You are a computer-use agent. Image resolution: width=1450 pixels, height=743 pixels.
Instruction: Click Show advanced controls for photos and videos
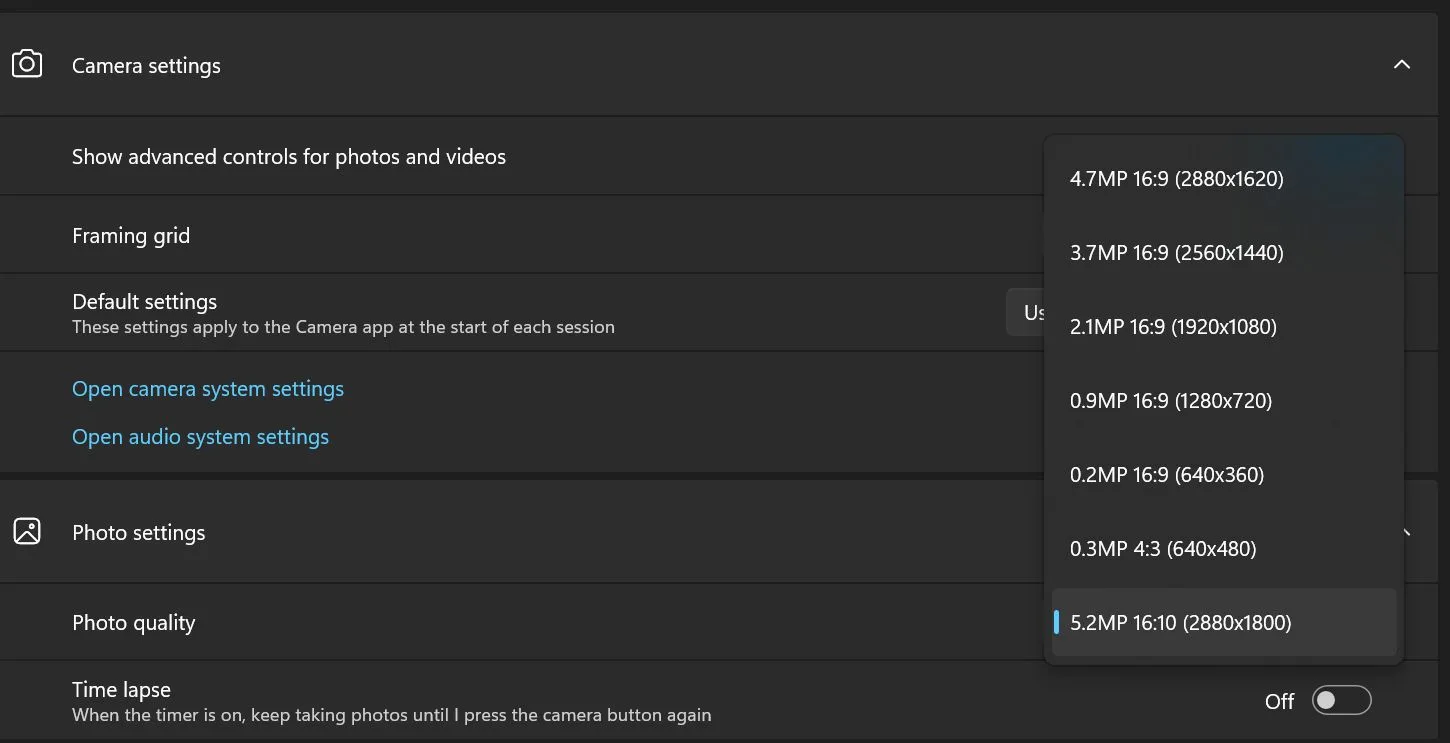[x=289, y=157]
